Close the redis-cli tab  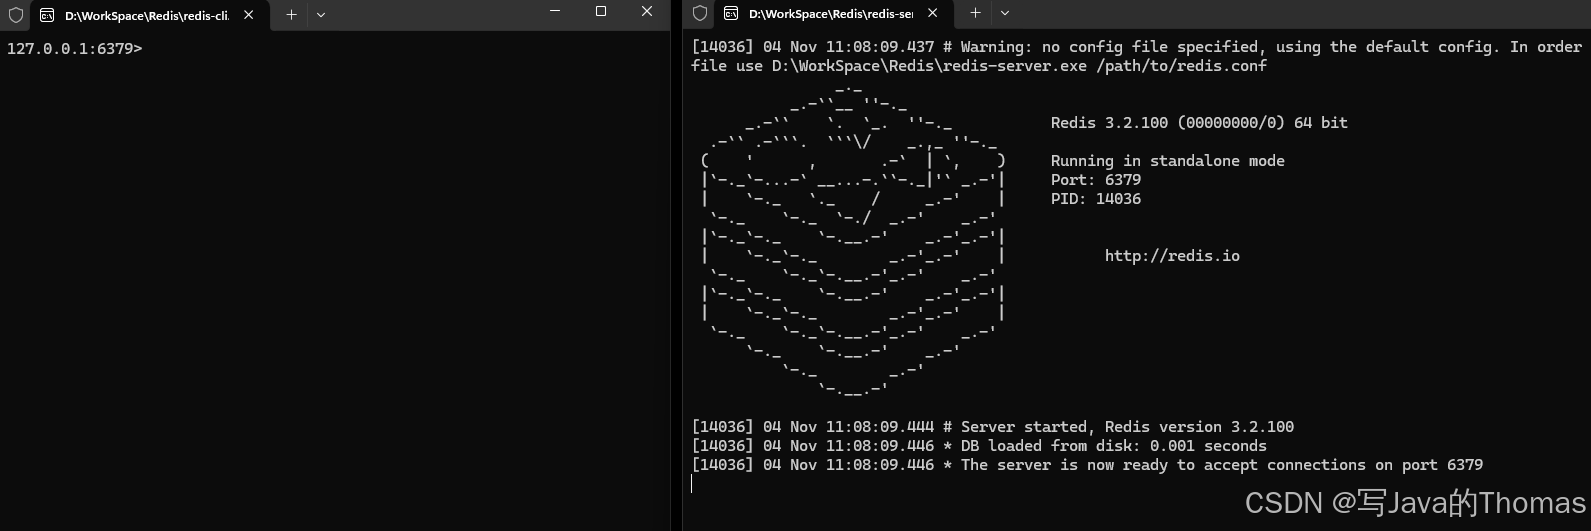click(x=249, y=15)
